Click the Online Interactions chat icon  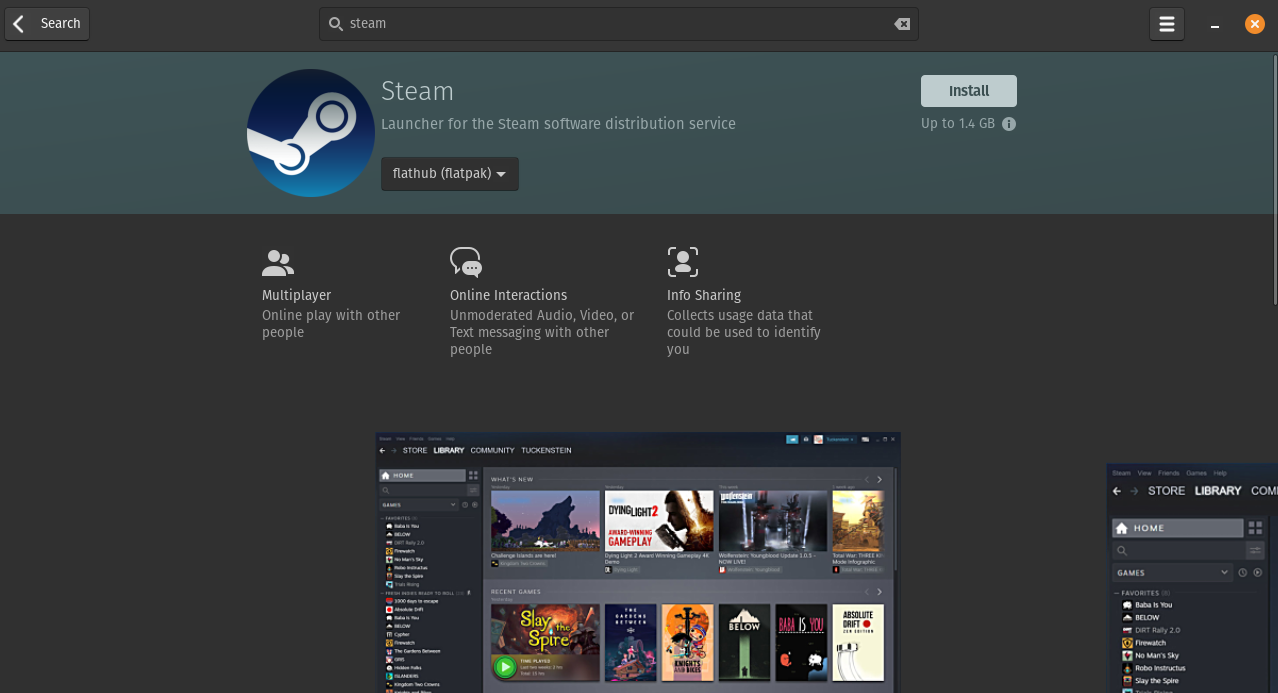coord(466,262)
